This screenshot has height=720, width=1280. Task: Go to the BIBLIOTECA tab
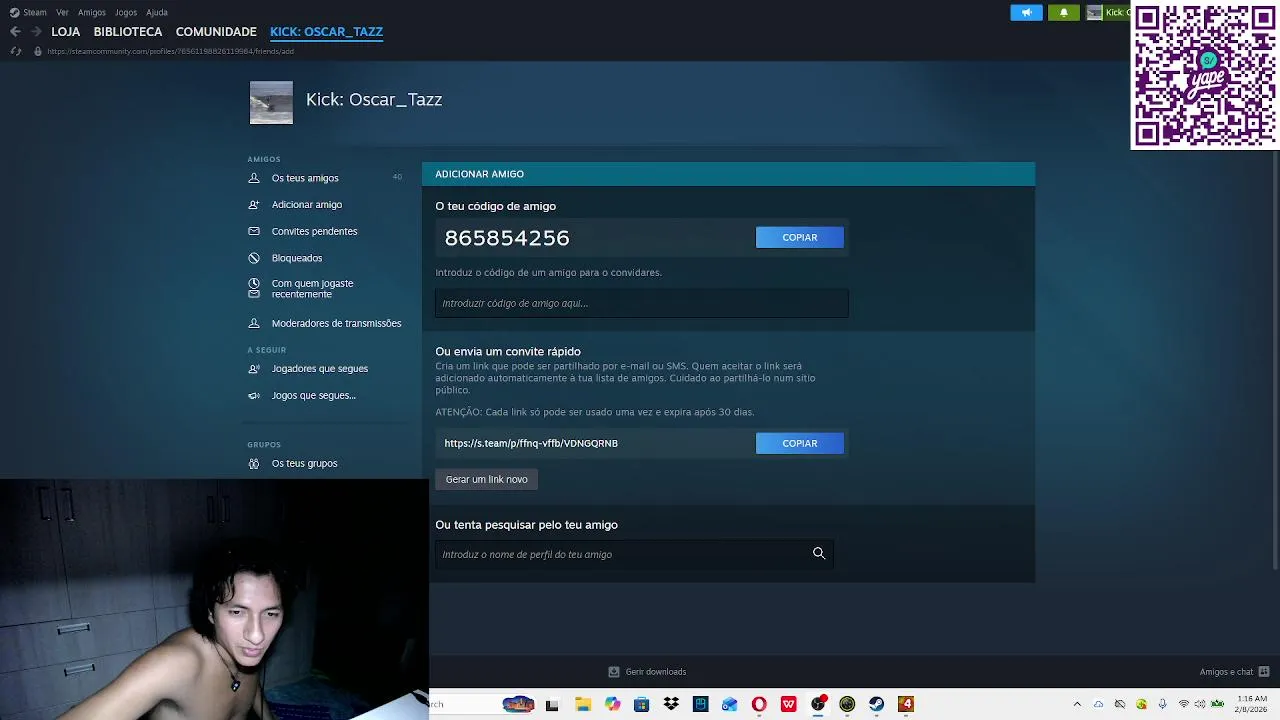[128, 31]
